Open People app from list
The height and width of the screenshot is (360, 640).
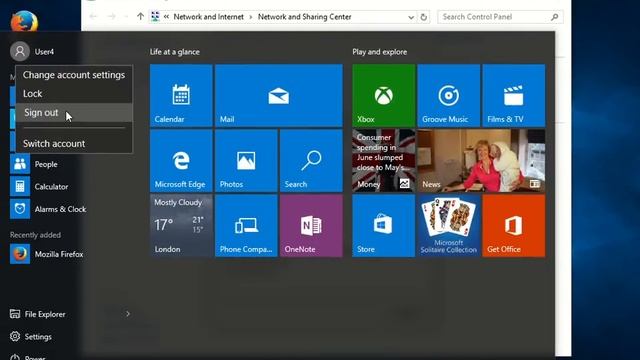click(x=46, y=164)
